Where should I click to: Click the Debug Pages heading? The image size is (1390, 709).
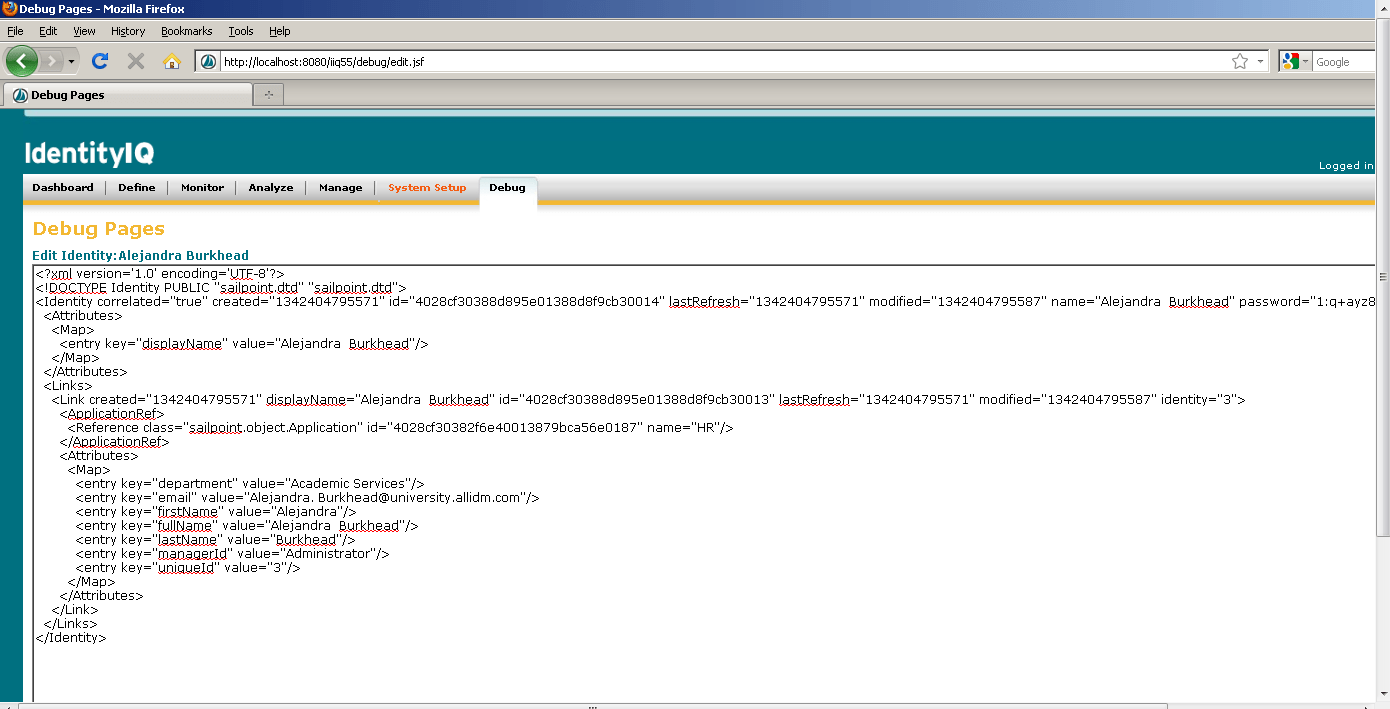click(99, 229)
